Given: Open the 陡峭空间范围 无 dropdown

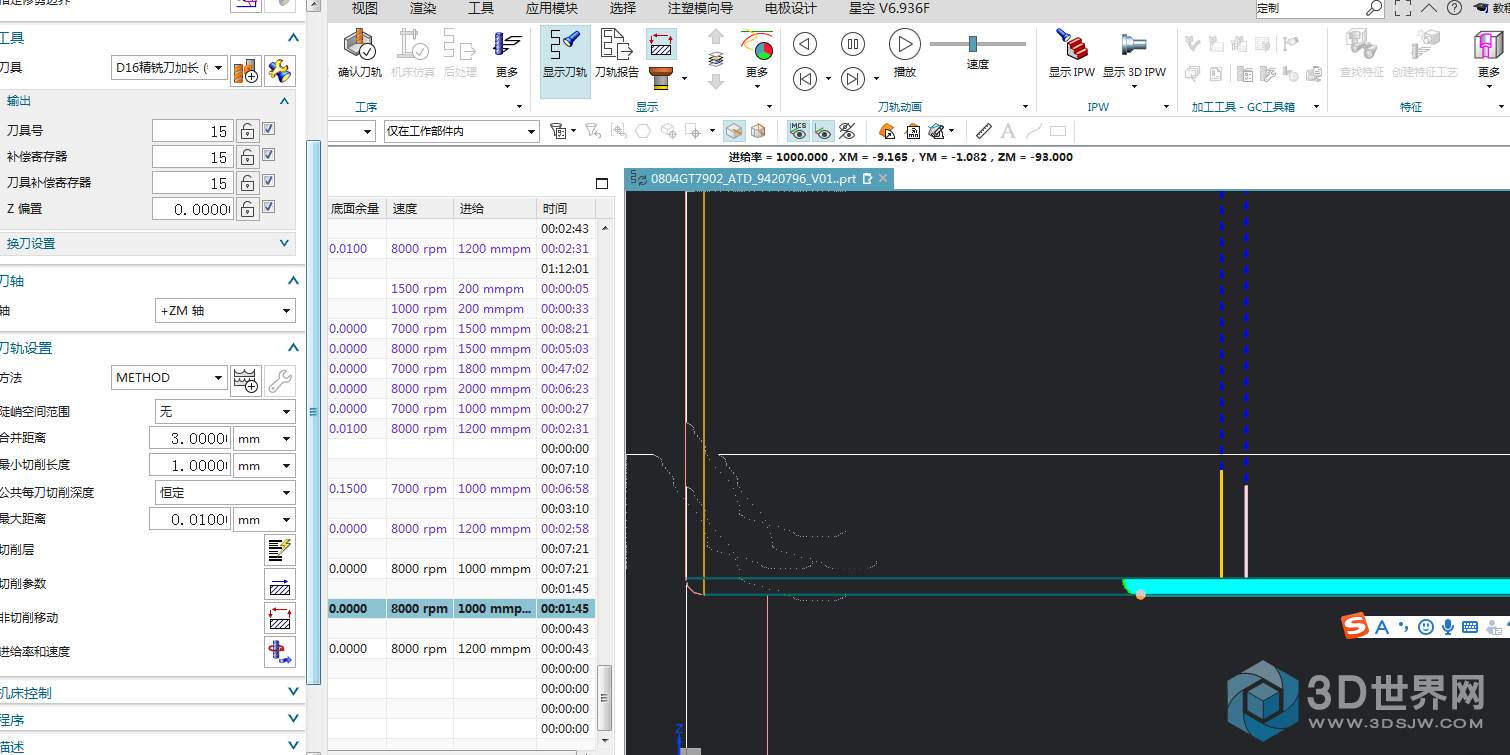Looking at the screenshot, I should pyautogui.click(x=225, y=411).
